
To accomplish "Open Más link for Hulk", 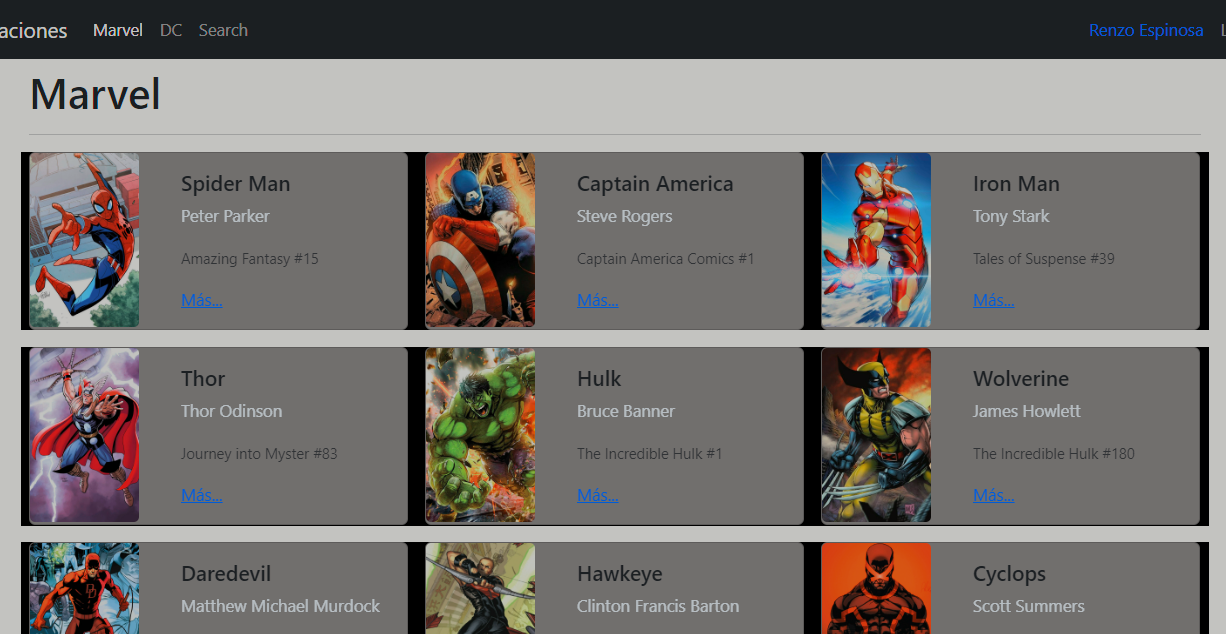I will point(598,495).
